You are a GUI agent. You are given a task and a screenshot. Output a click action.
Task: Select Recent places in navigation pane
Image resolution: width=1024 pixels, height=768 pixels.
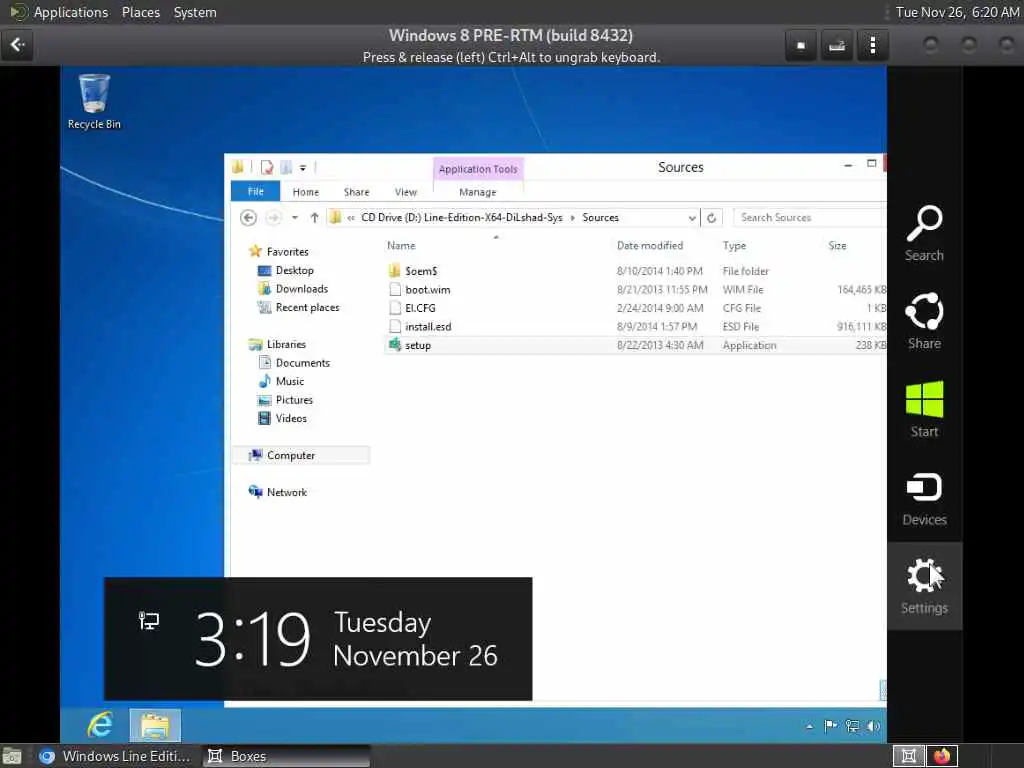click(308, 307)
